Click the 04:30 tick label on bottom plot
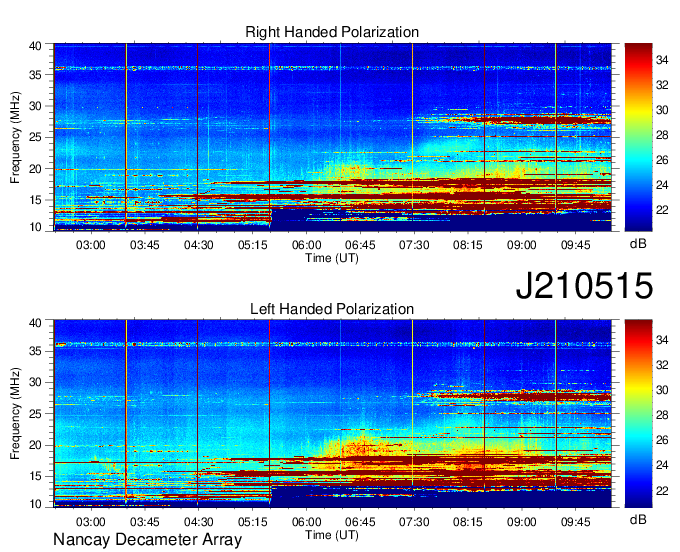Viewport: 680px width, 552px height. pyautogui.click(x=198, y=522)
